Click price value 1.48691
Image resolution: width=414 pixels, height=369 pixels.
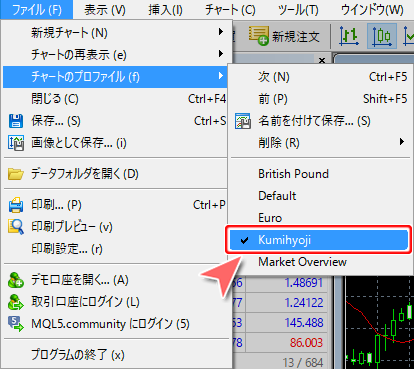tap(304, 283)
